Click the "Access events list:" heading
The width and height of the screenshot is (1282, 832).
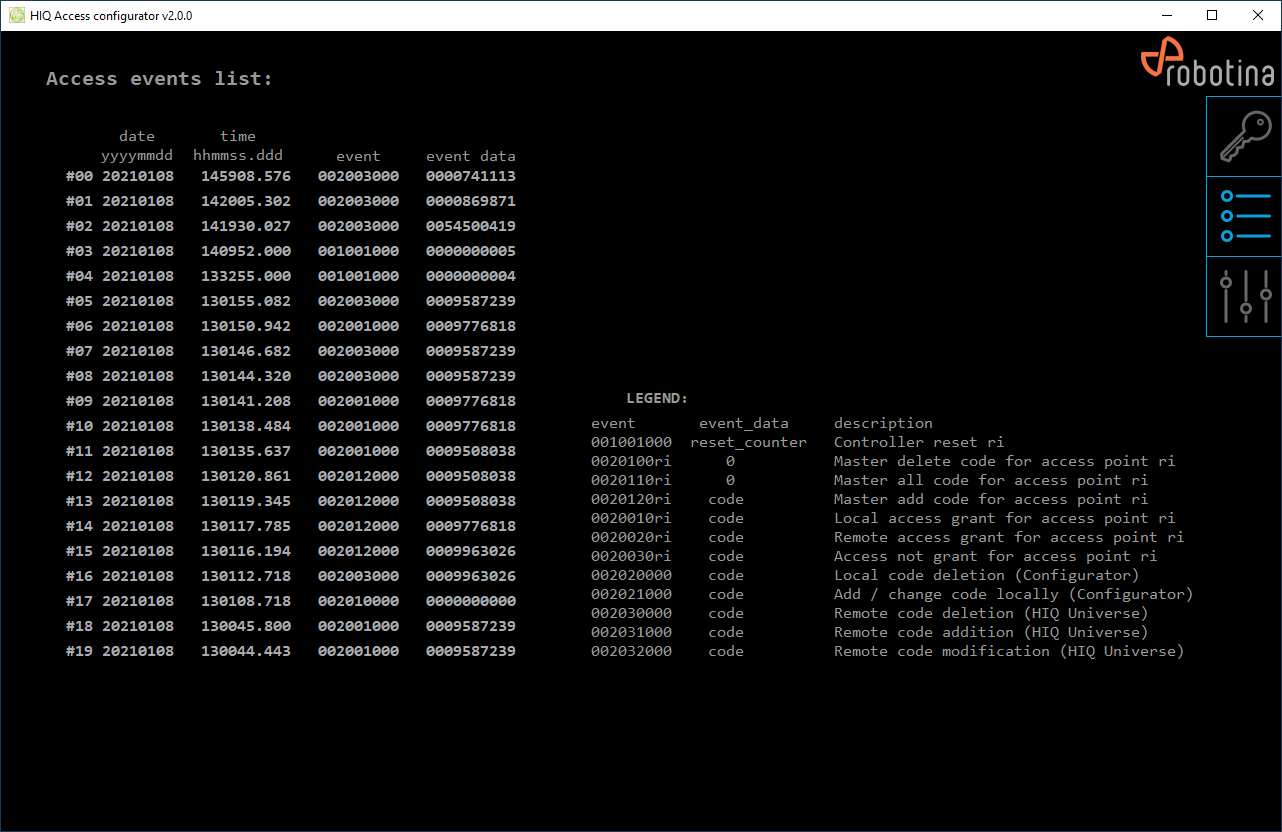159,79
